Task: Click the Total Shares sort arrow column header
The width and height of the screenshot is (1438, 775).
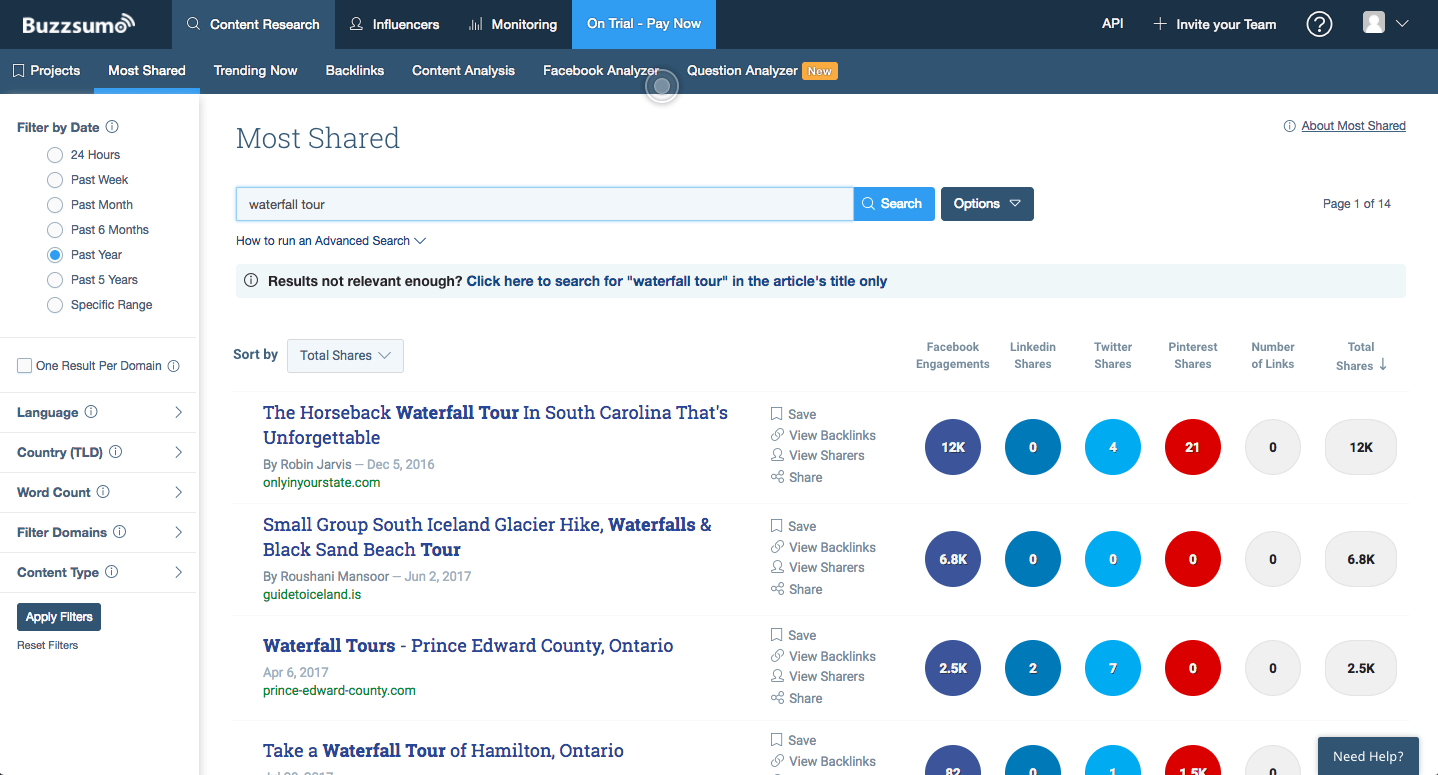Action: click(x=1361, y=356)
